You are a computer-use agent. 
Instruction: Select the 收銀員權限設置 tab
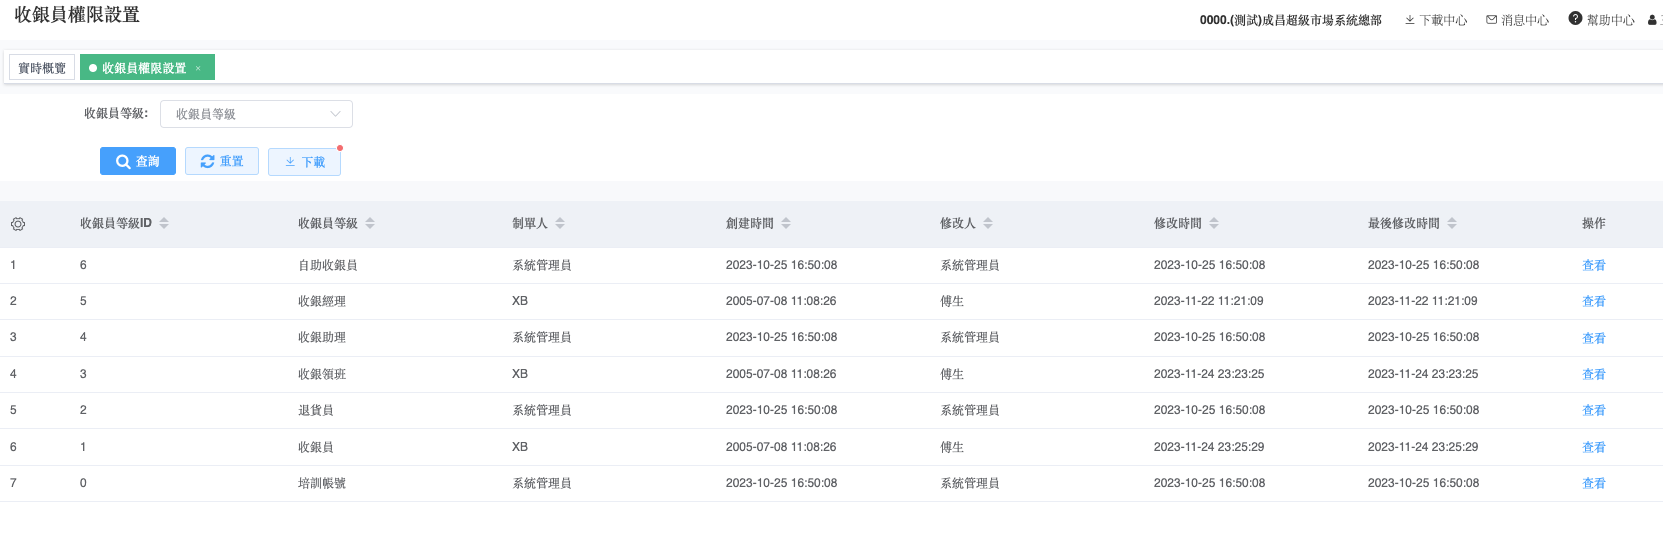(x=143, y=68)
